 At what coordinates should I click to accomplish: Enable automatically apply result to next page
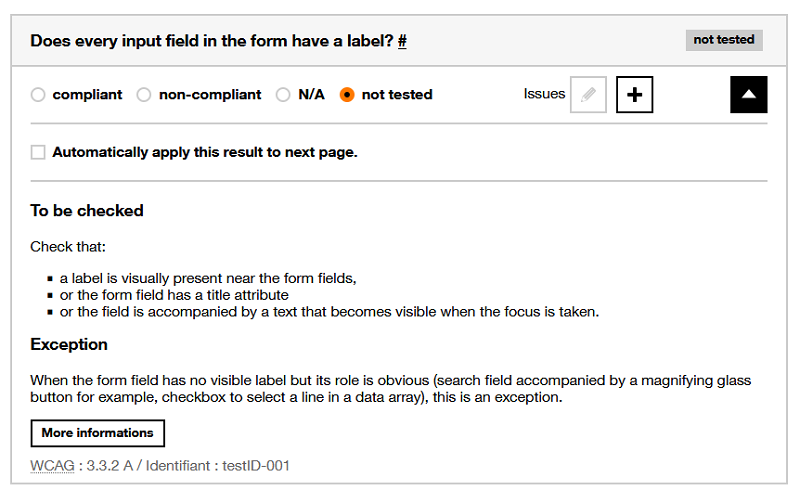click(38, 153)
